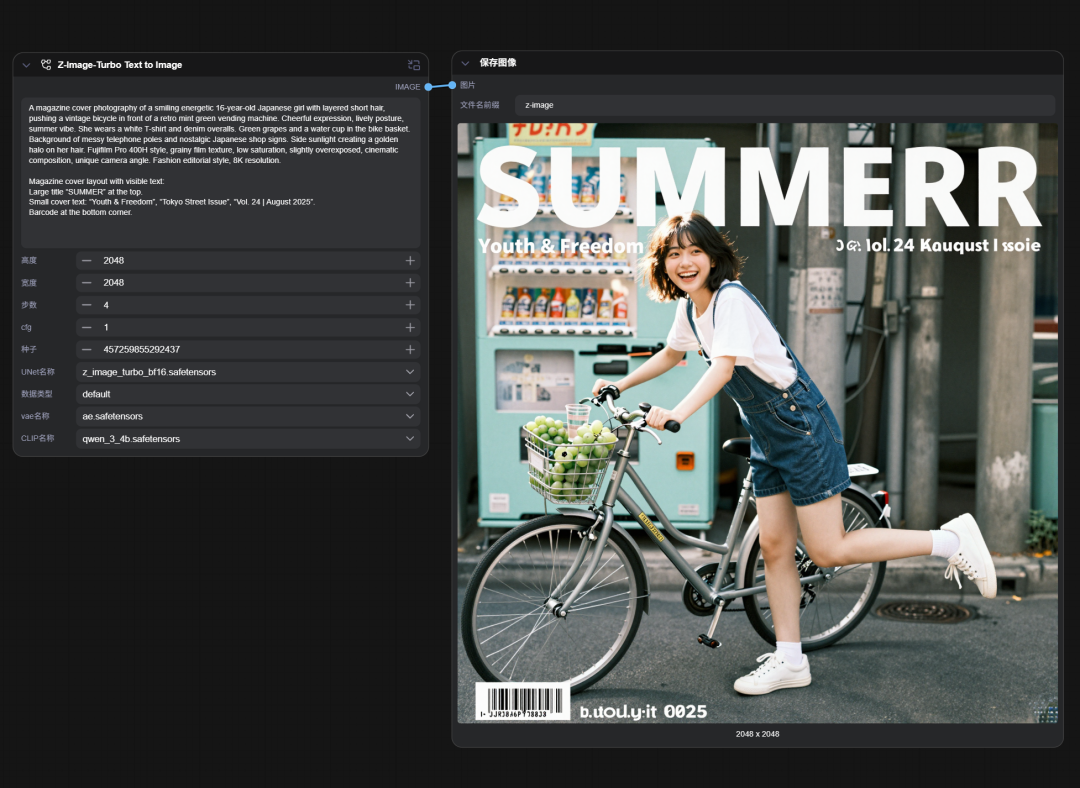
Task: Decrease cfg value with minus button
Action: pos(87,328)
